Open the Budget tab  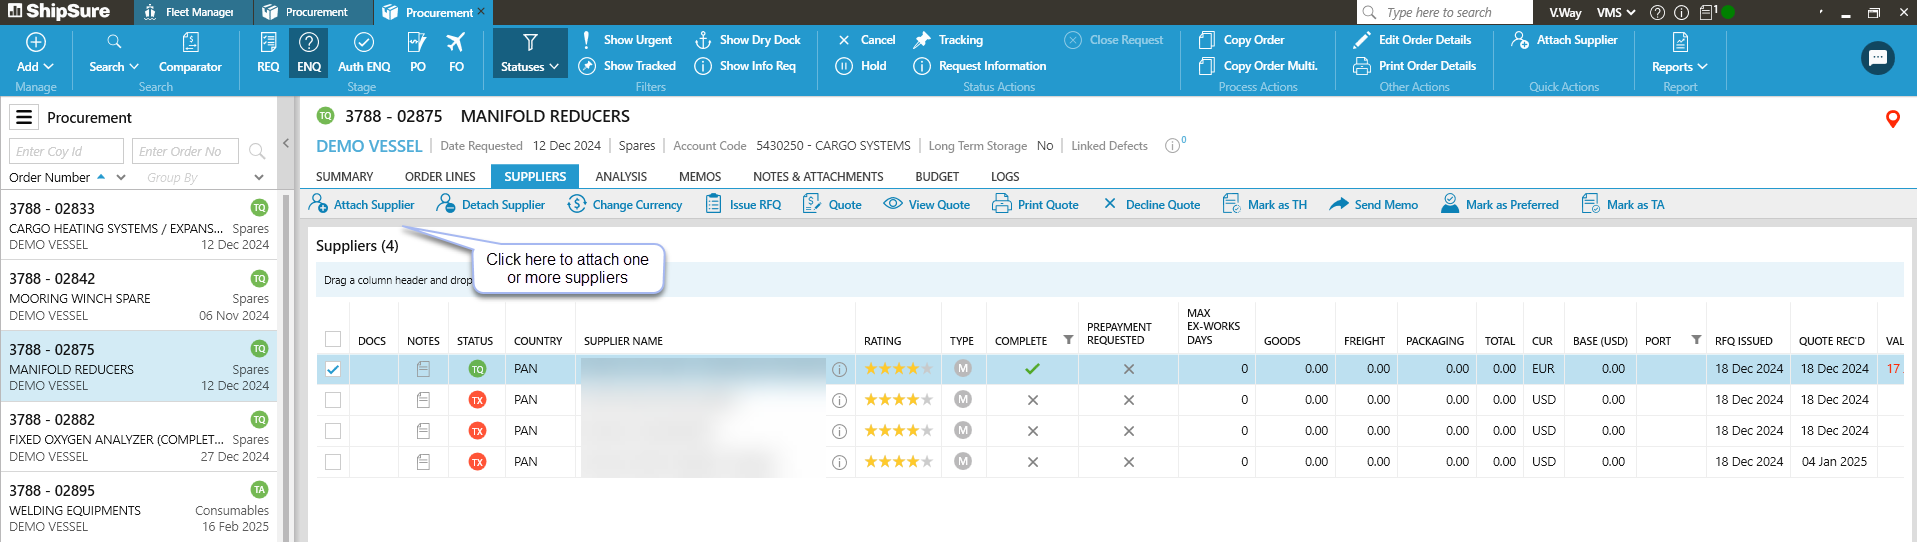[936, 177]
